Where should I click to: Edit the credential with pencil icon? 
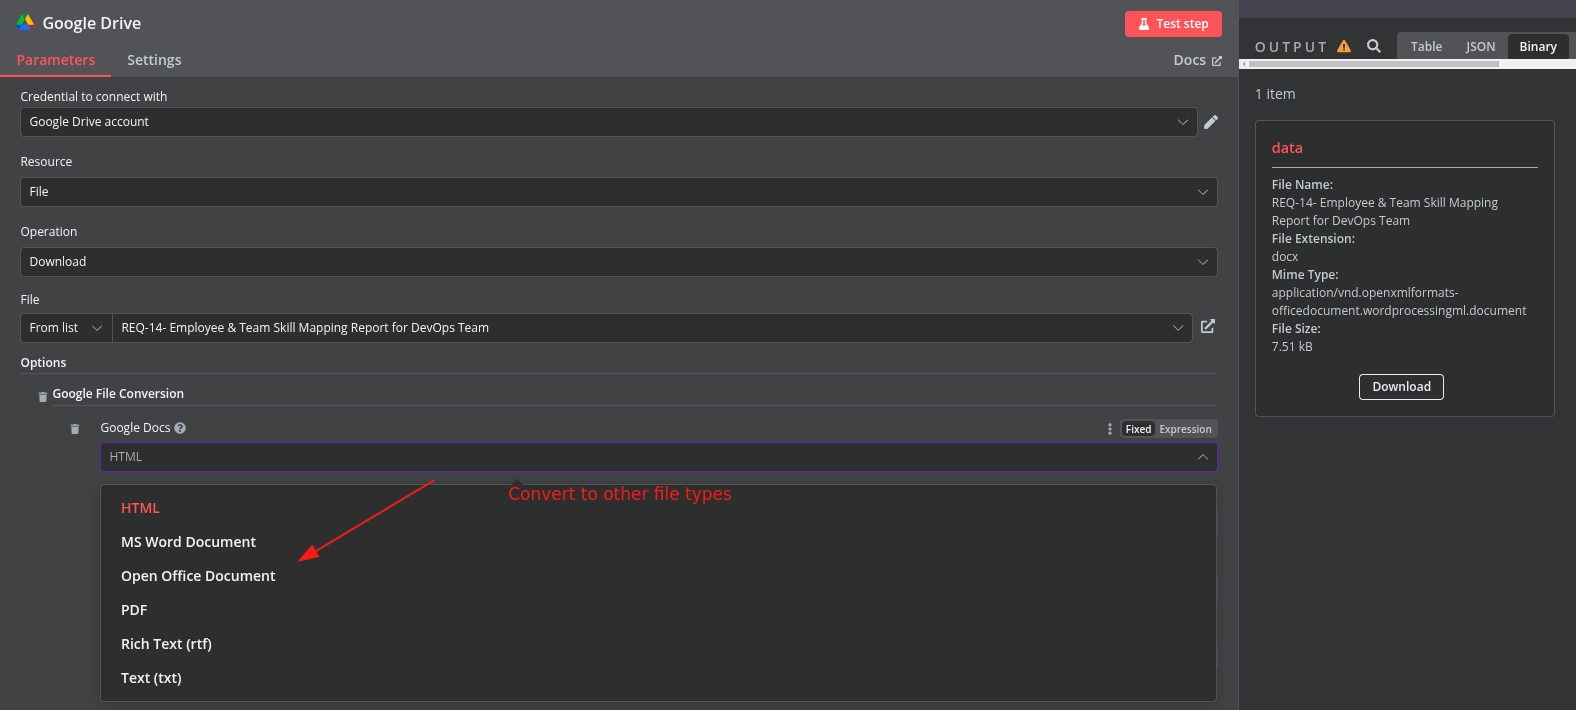coord(1211,122)
